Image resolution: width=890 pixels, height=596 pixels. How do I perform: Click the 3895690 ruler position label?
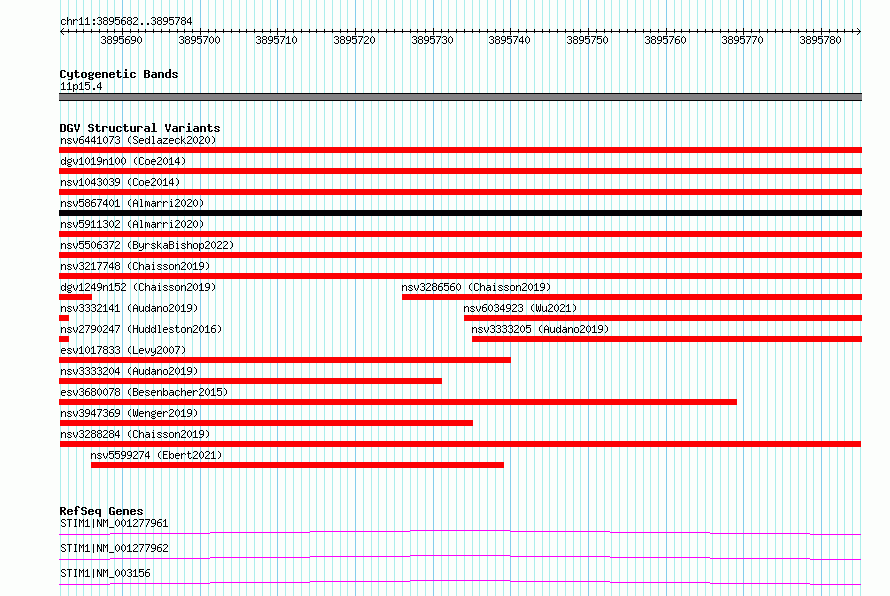pos(121,40)
